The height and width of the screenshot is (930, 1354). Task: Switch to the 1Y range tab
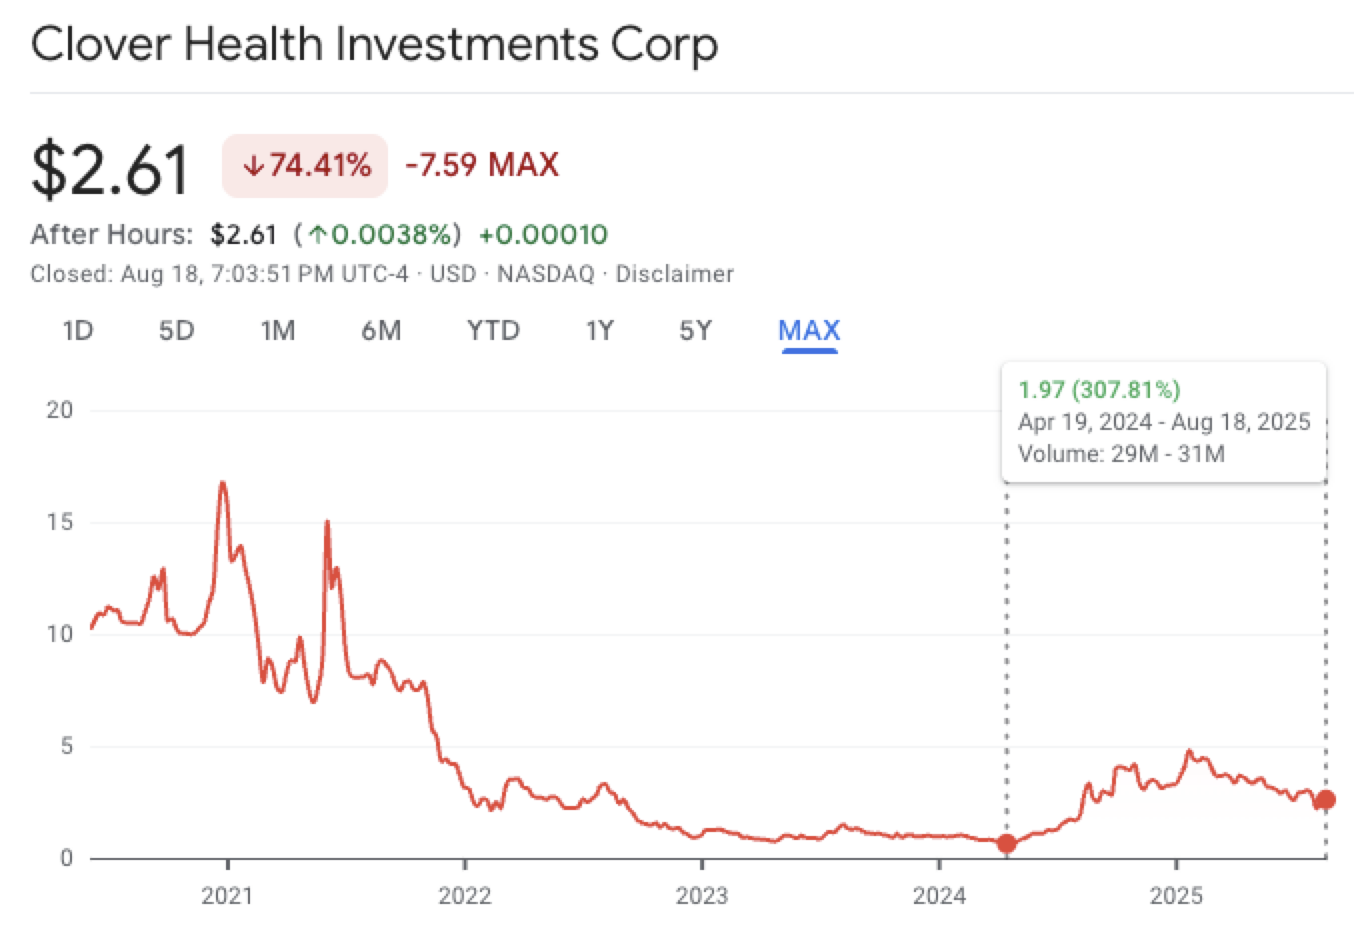(x=599, y=331)
